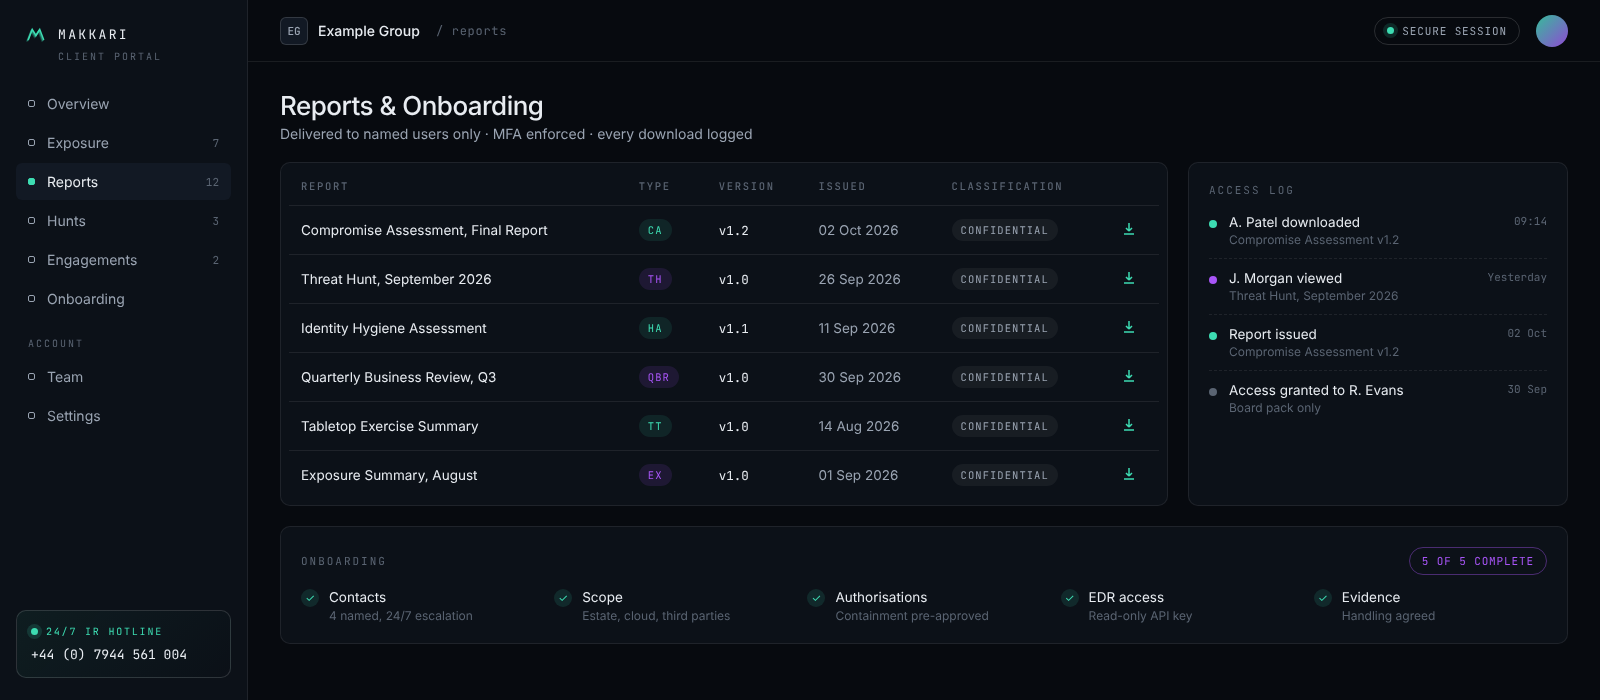1600x700 pixels.
Task: Click the EX type badge
Action: tap(655, 475)
